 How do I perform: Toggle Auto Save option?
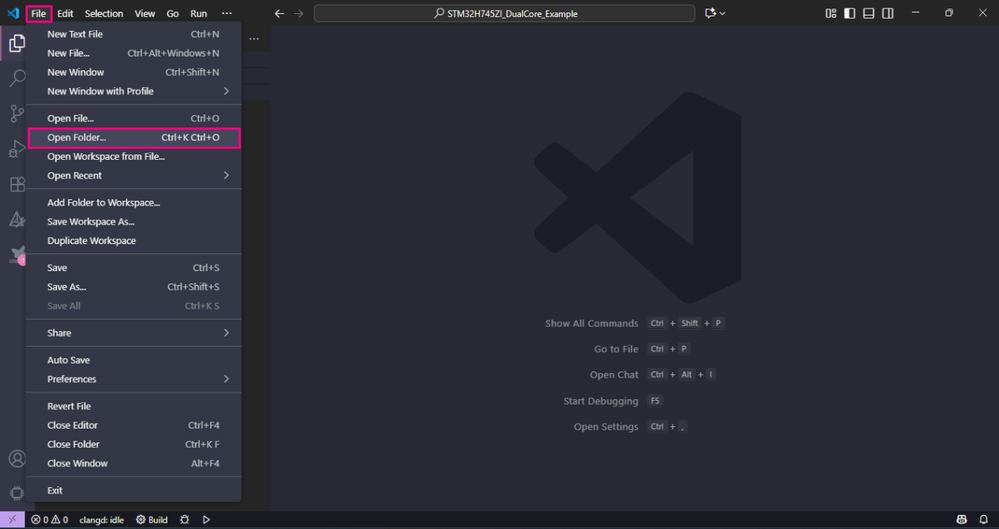(133, 360)
